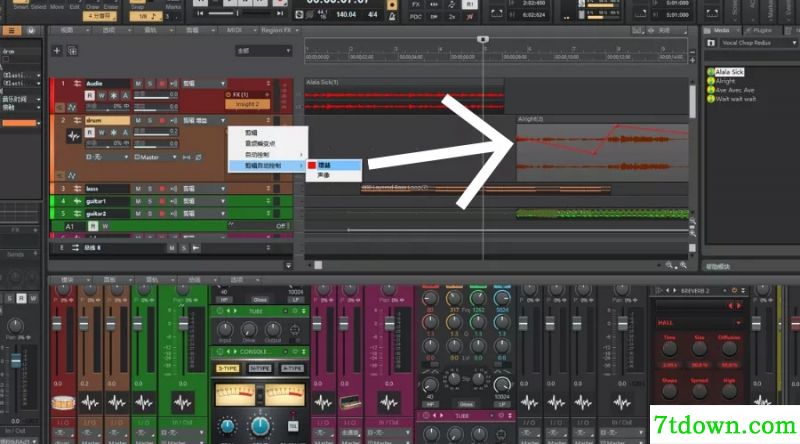
Task: Click rewind to start in transport
Action: tap(203, 13)
